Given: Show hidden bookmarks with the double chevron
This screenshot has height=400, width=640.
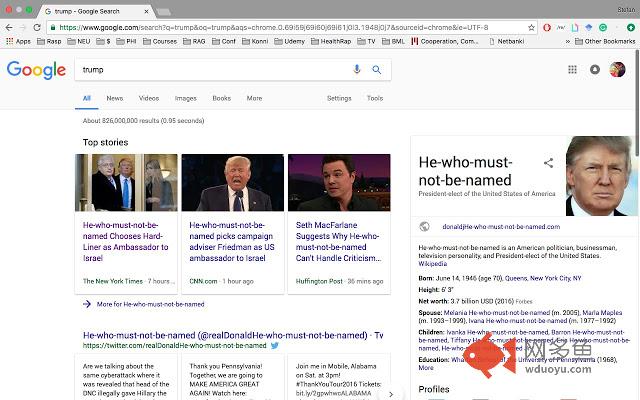Looking at the screenshot, I should coord(567,41).
